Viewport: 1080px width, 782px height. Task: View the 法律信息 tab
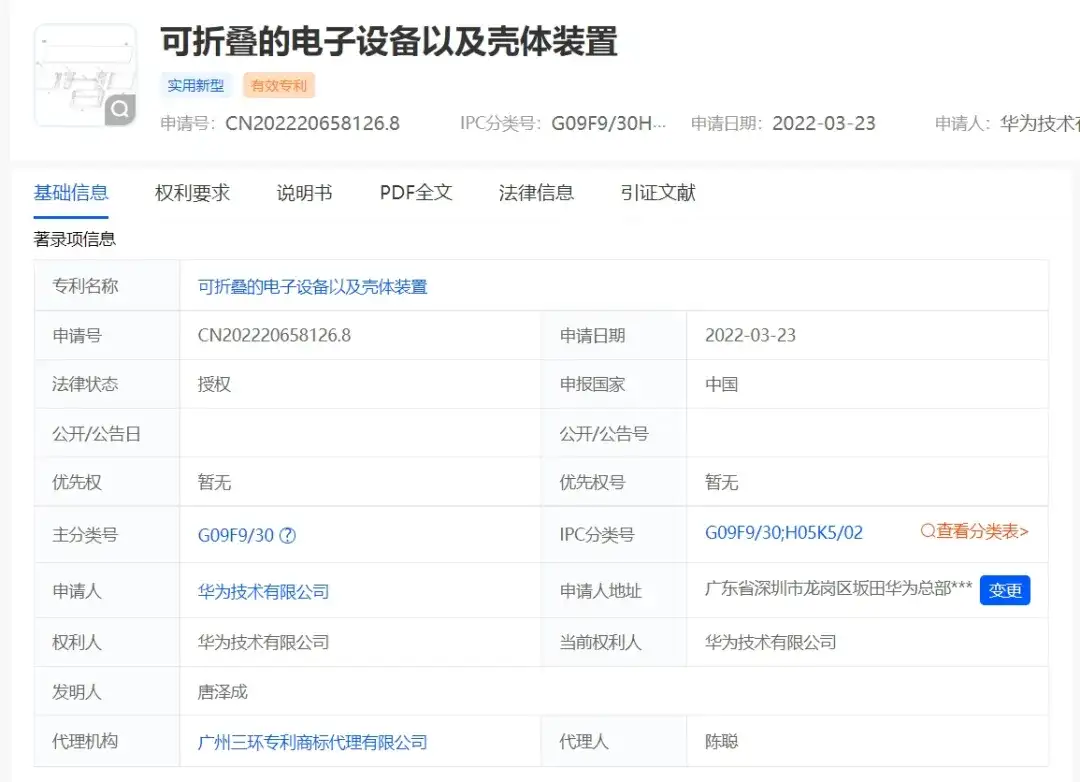536,193
